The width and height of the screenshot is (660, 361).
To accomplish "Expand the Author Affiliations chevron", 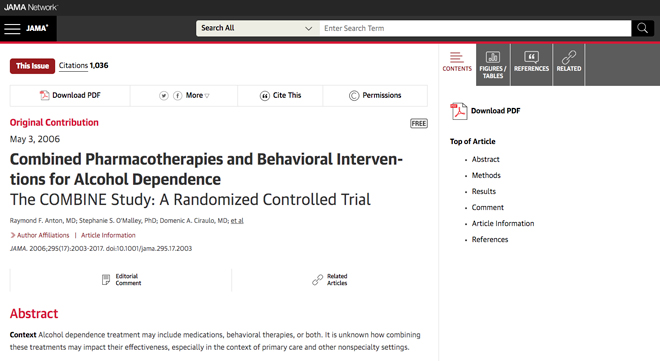I will 13,235.
